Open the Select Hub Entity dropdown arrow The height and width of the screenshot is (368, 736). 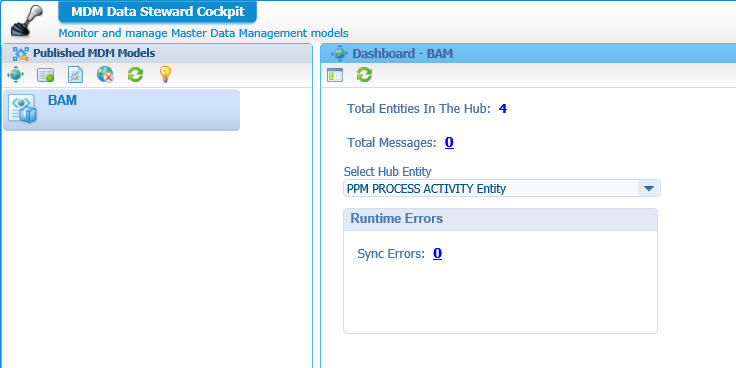pyautogui.click(x=649, y=188)
